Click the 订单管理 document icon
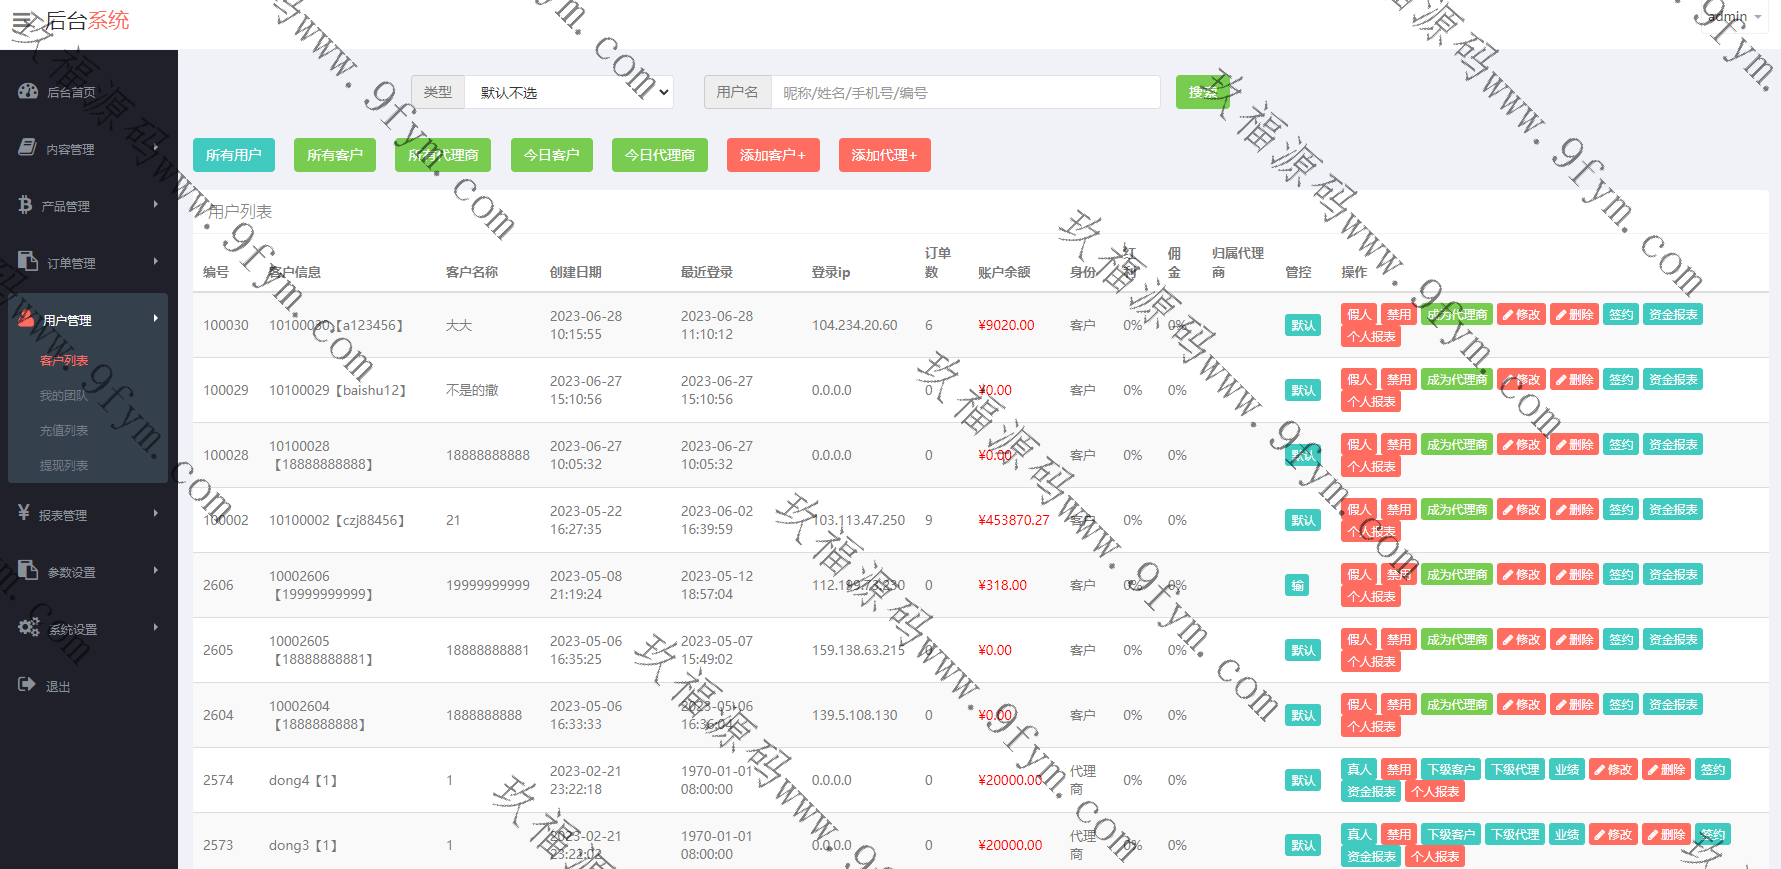This screenshot has width=1781, height=869. click(28, 262)
